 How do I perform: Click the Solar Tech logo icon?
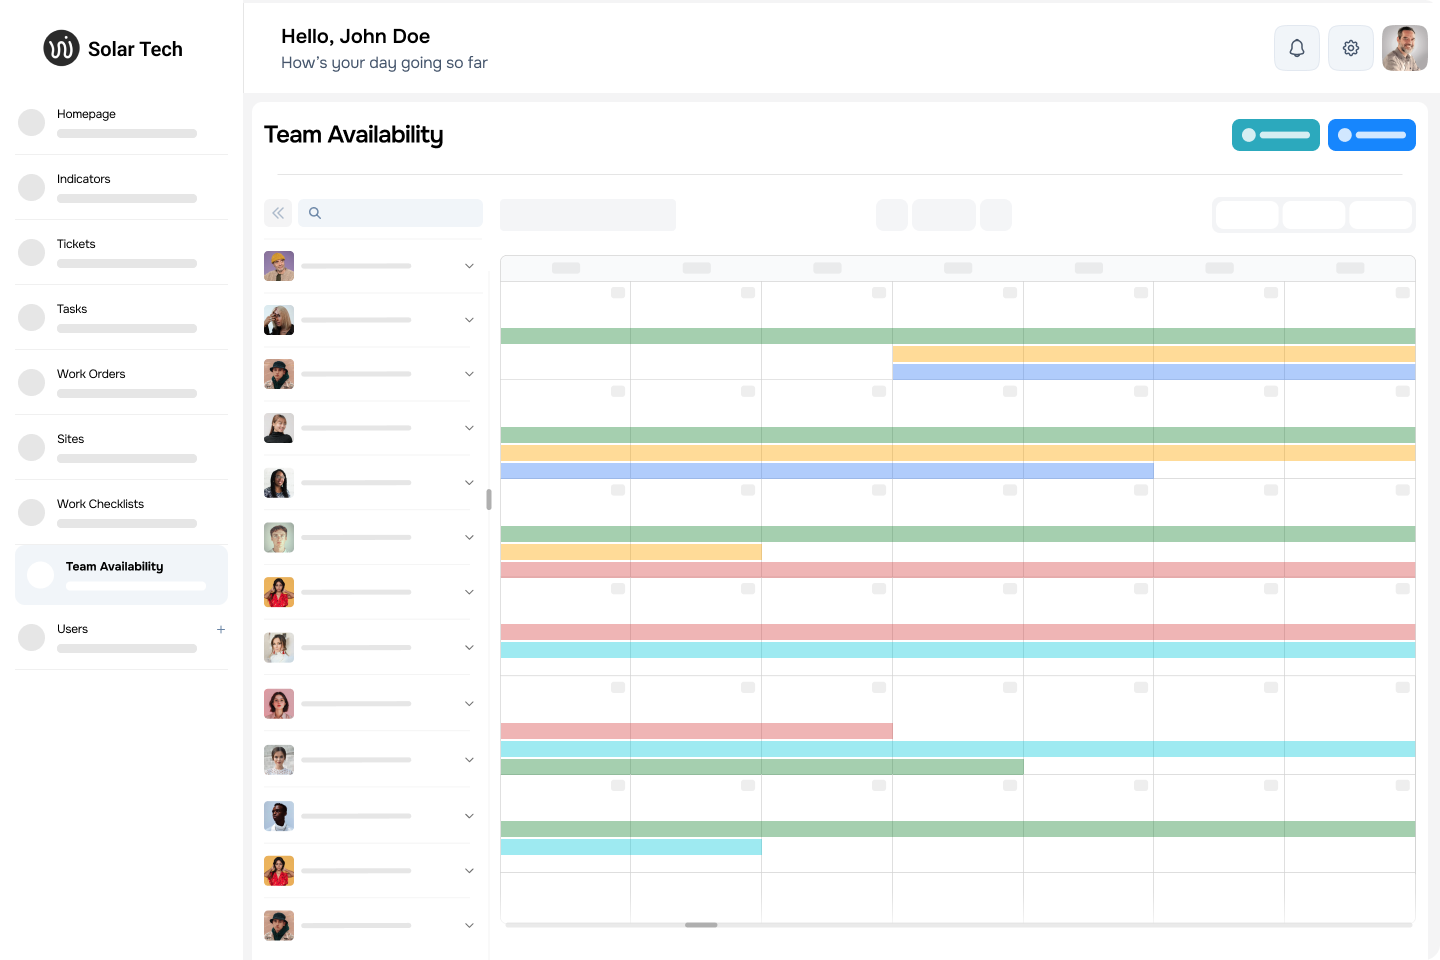[61, 48]
